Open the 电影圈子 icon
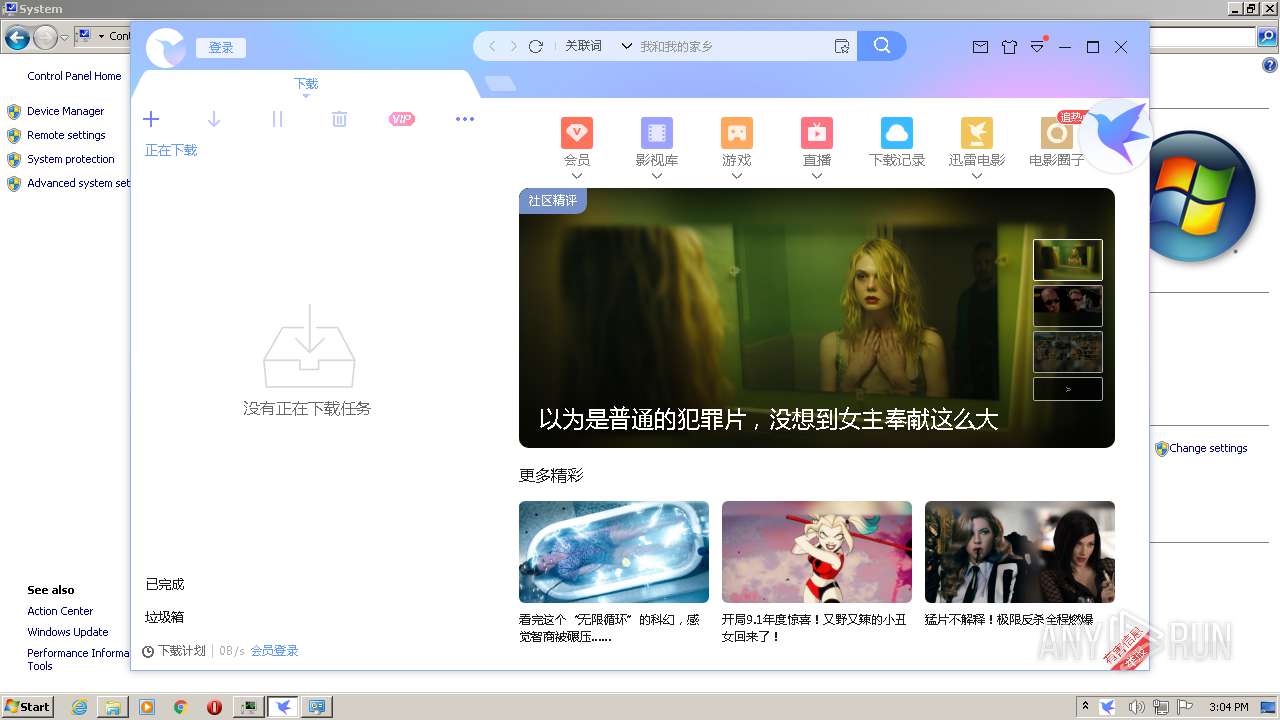Screen dimensions: 1280x720 [1057, 133]
